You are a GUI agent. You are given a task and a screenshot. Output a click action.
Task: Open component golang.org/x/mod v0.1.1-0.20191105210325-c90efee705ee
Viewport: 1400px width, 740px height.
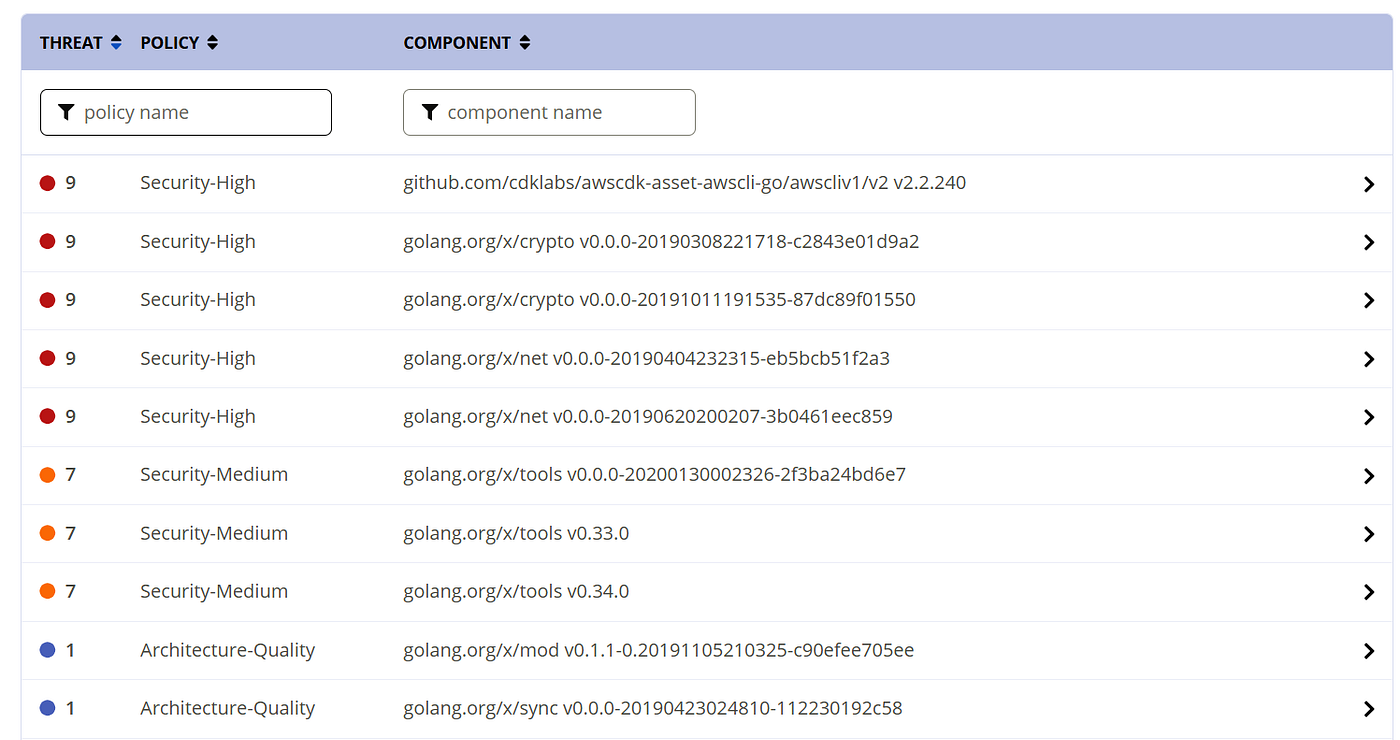658,650
